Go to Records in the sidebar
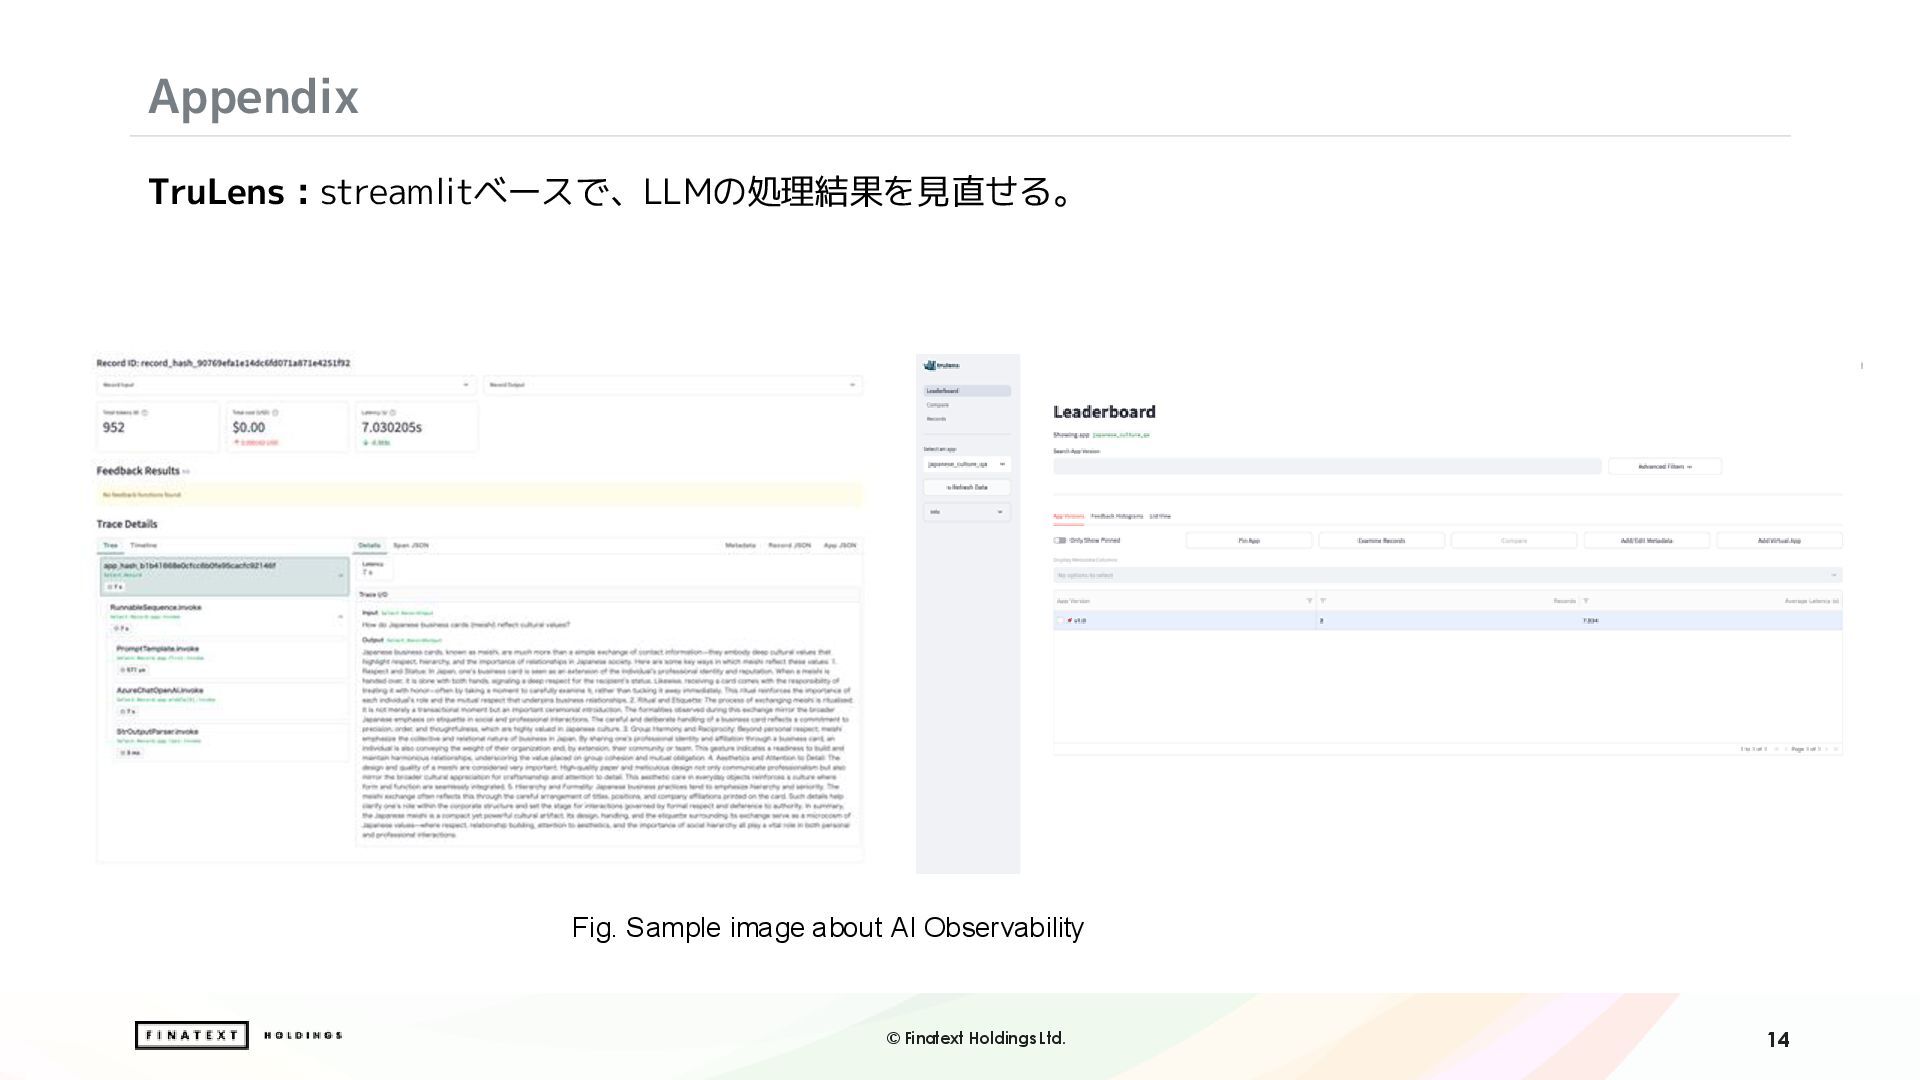The image size is (1920, 1080). point(936,419)
